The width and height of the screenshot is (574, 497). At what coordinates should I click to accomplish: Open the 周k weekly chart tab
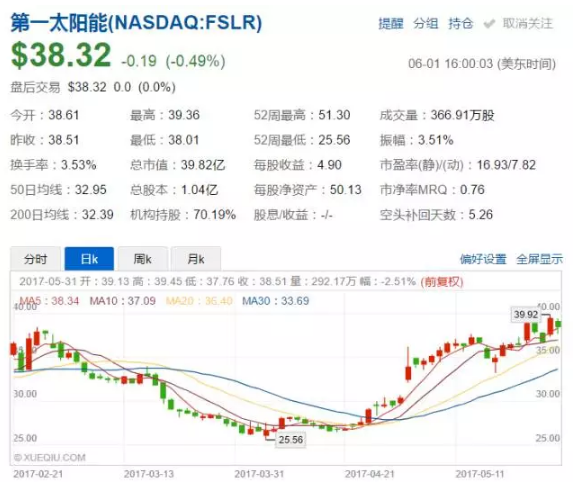(143, 259)
